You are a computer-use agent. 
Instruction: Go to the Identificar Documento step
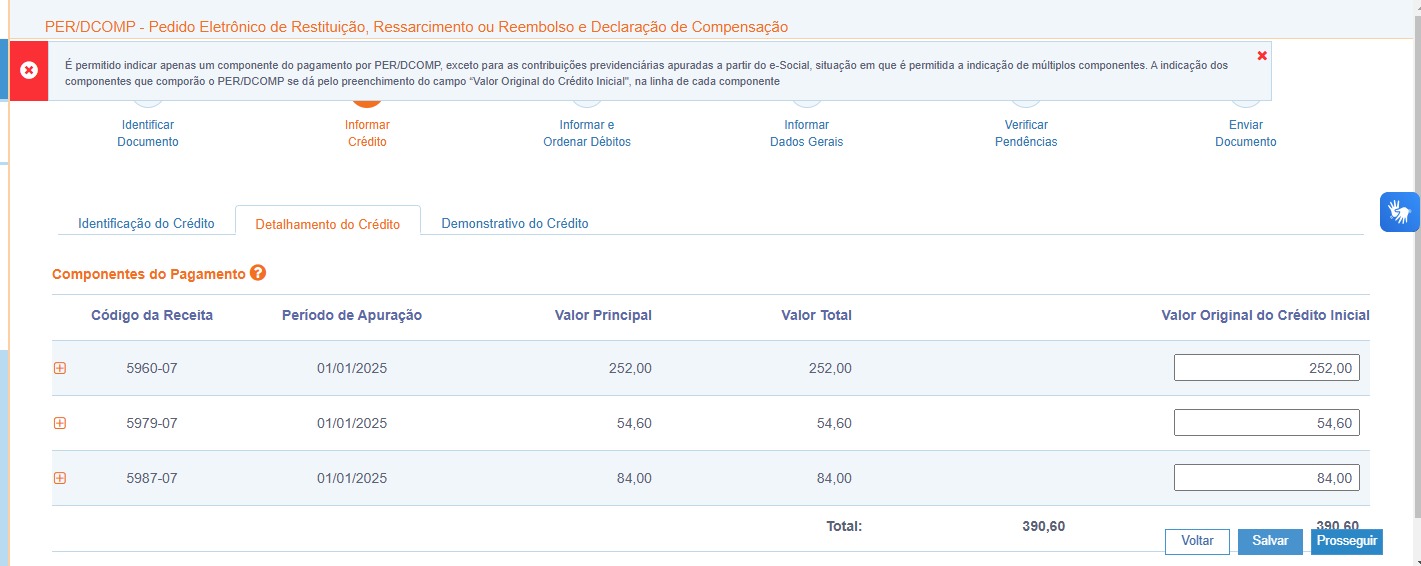pos(148,133)
